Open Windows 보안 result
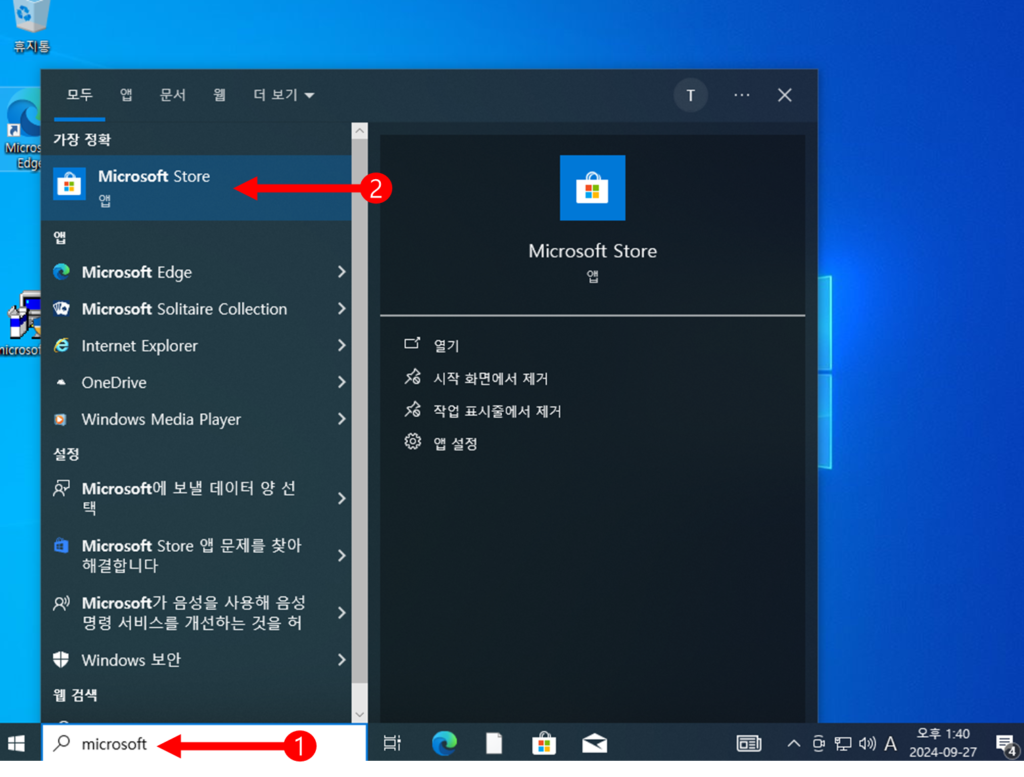The height and width of the screenshot is (777, 1024). coord(188,659)
